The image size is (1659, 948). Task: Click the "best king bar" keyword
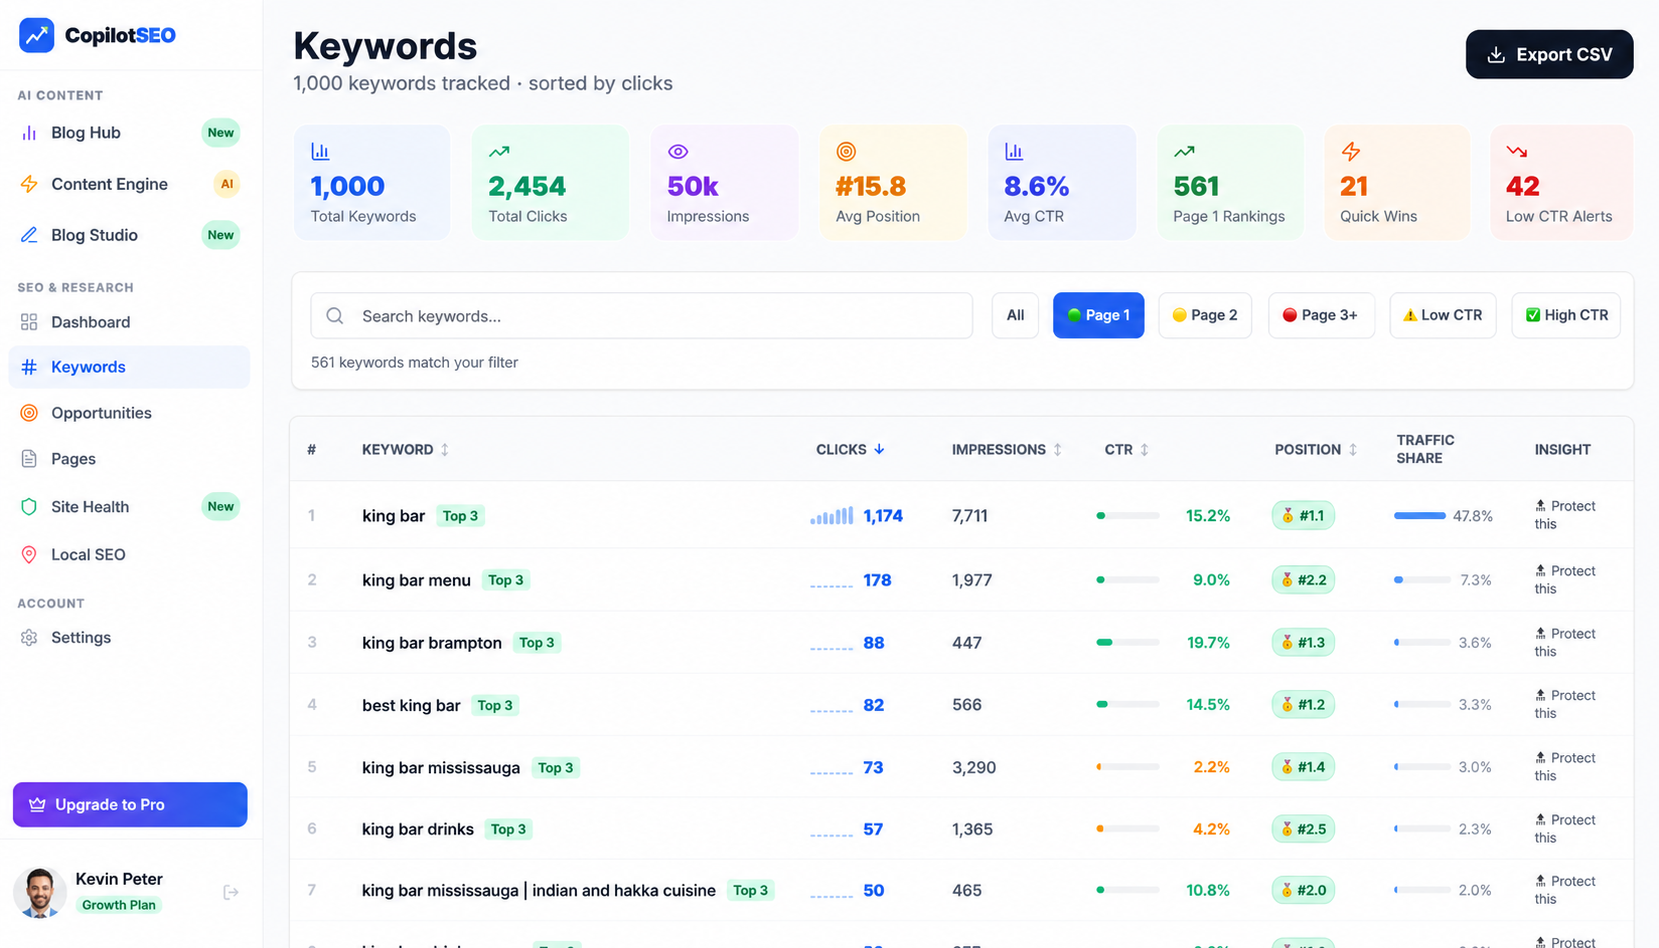[411, 706]
